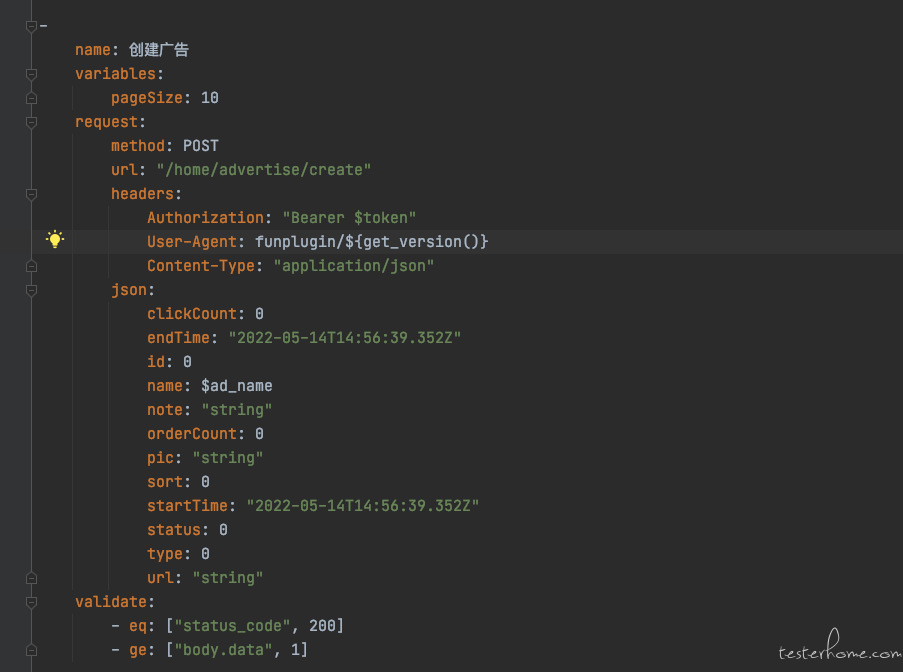Click the "status_code" string in eq line
The width and height of the screenshot is (903, 672).
233,626
